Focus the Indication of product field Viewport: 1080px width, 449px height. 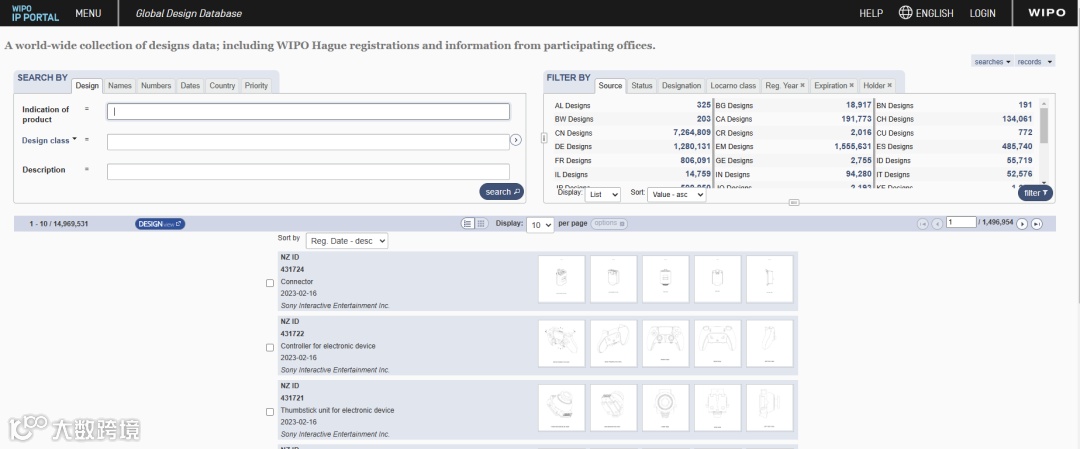pyautogui.click(x=309, y=112)
